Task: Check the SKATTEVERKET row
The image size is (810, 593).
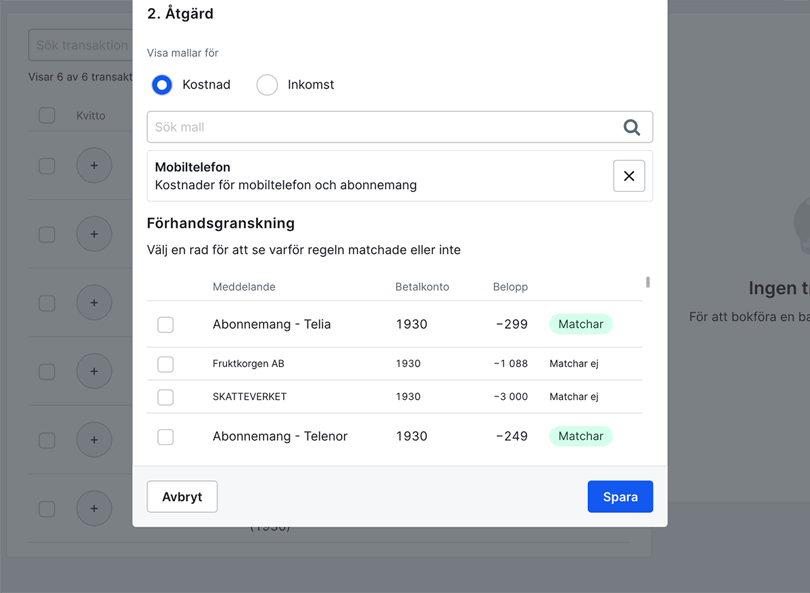Action: pos(165,396)
